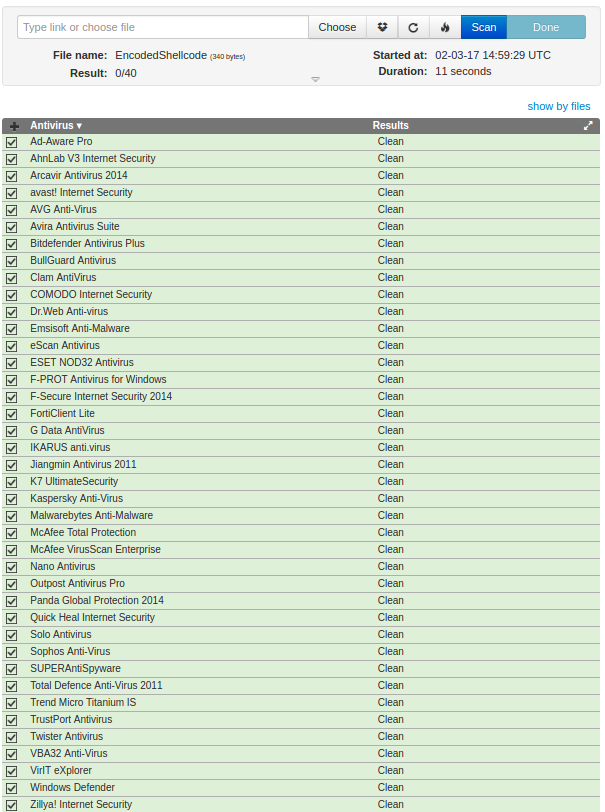Toggle the Zillya! Internet Security checkbox
Image resolution: width=605 pixels, height=812 pixels.
pos(12,805)
